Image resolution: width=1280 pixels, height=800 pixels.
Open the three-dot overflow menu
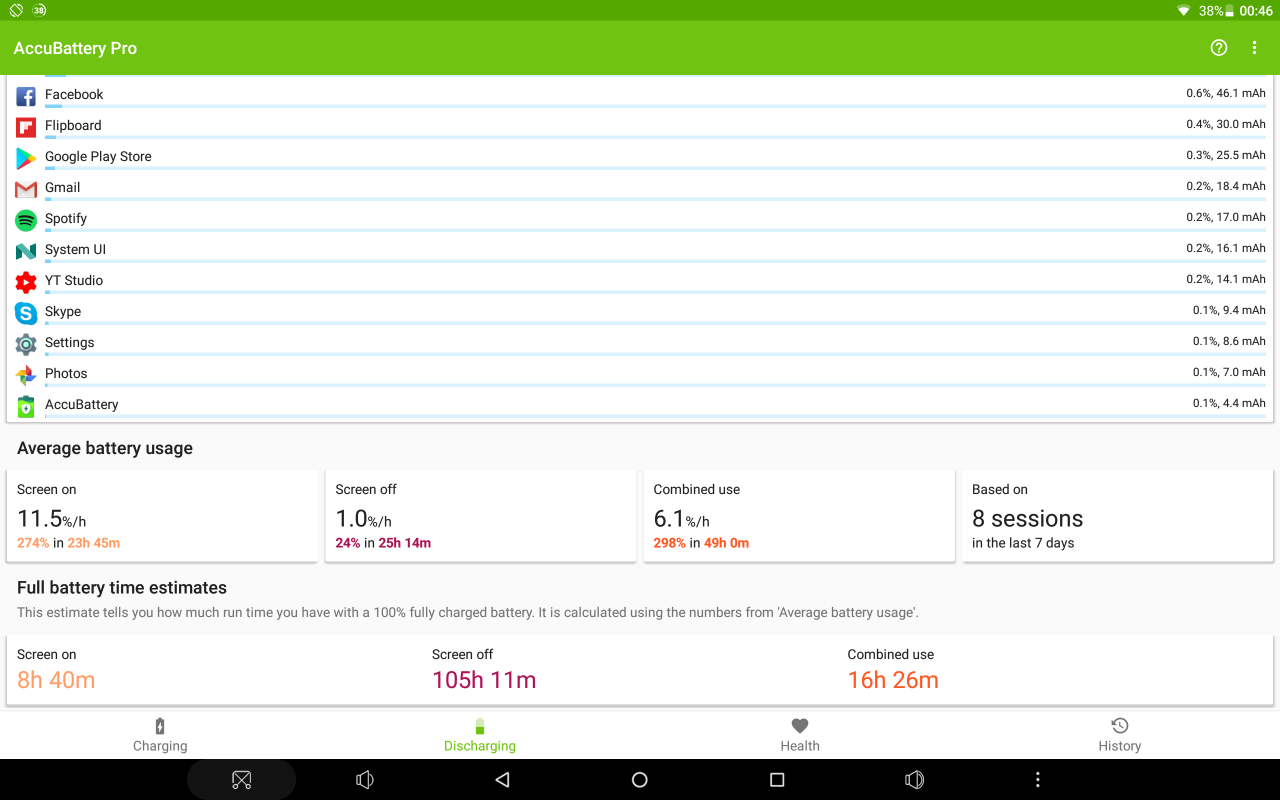(x=1254, y=48)
